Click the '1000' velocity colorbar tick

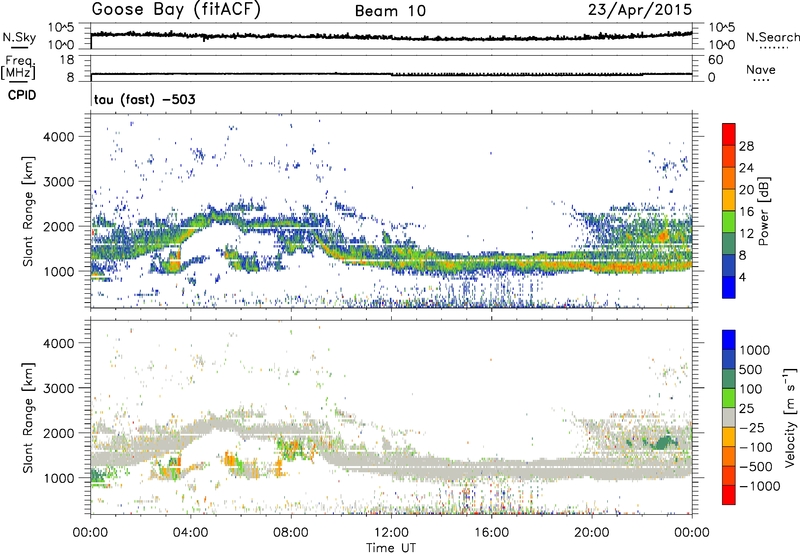pos(754,350)
